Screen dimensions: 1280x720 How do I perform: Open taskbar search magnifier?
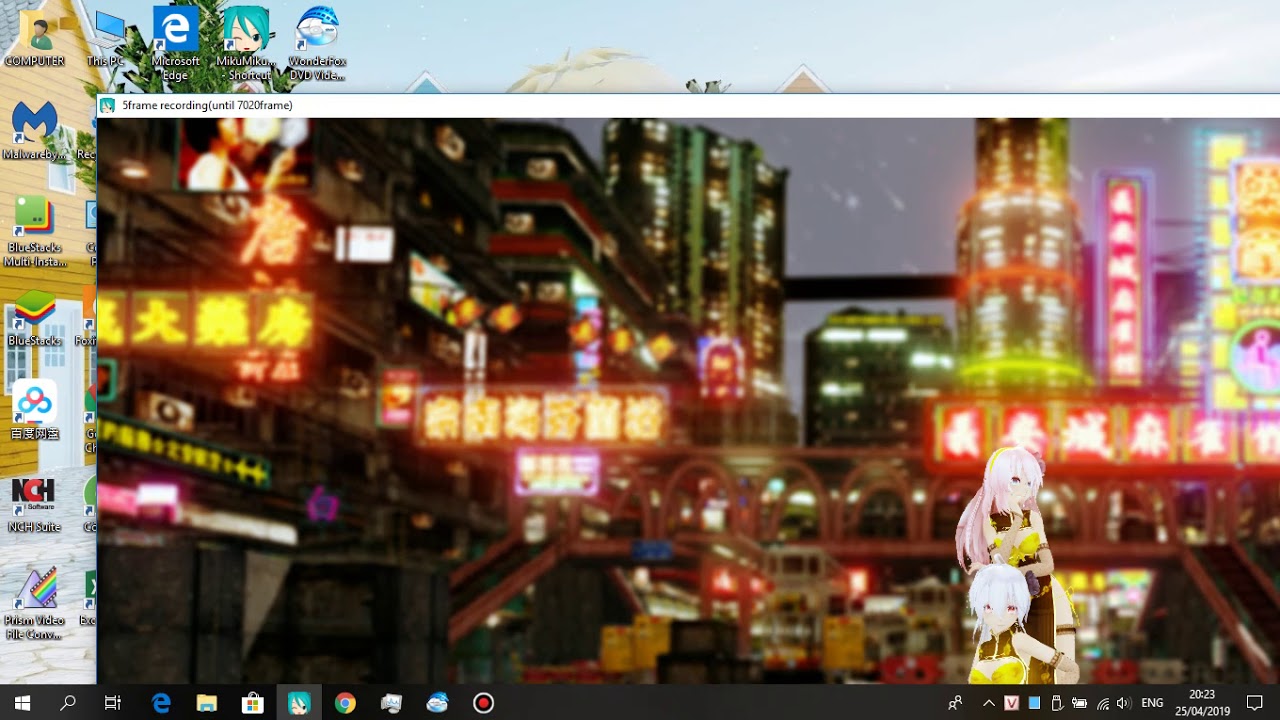[x=68, y=703]
